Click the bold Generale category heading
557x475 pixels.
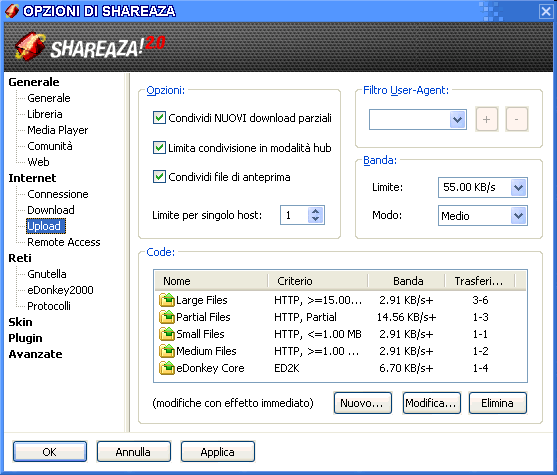[34, 82]
